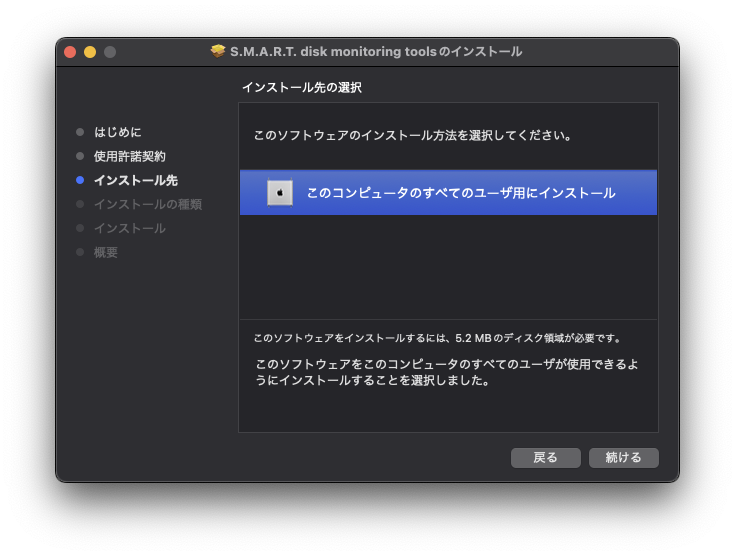Click the Mac computer icon in the destination row
The image size is (735, 556).
[280, 193]
